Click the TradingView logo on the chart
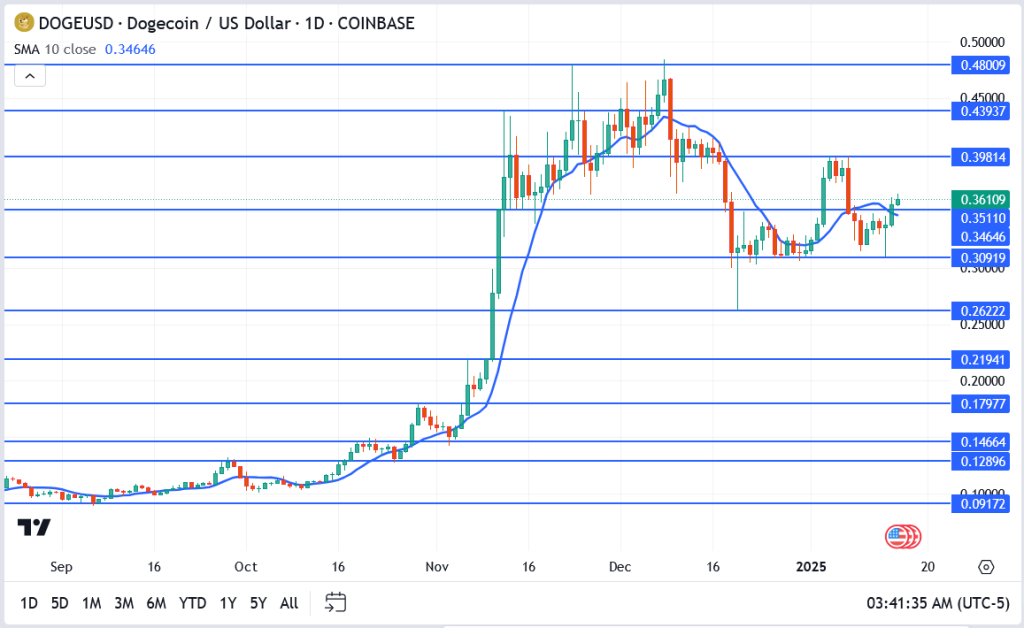 point(34,527)
